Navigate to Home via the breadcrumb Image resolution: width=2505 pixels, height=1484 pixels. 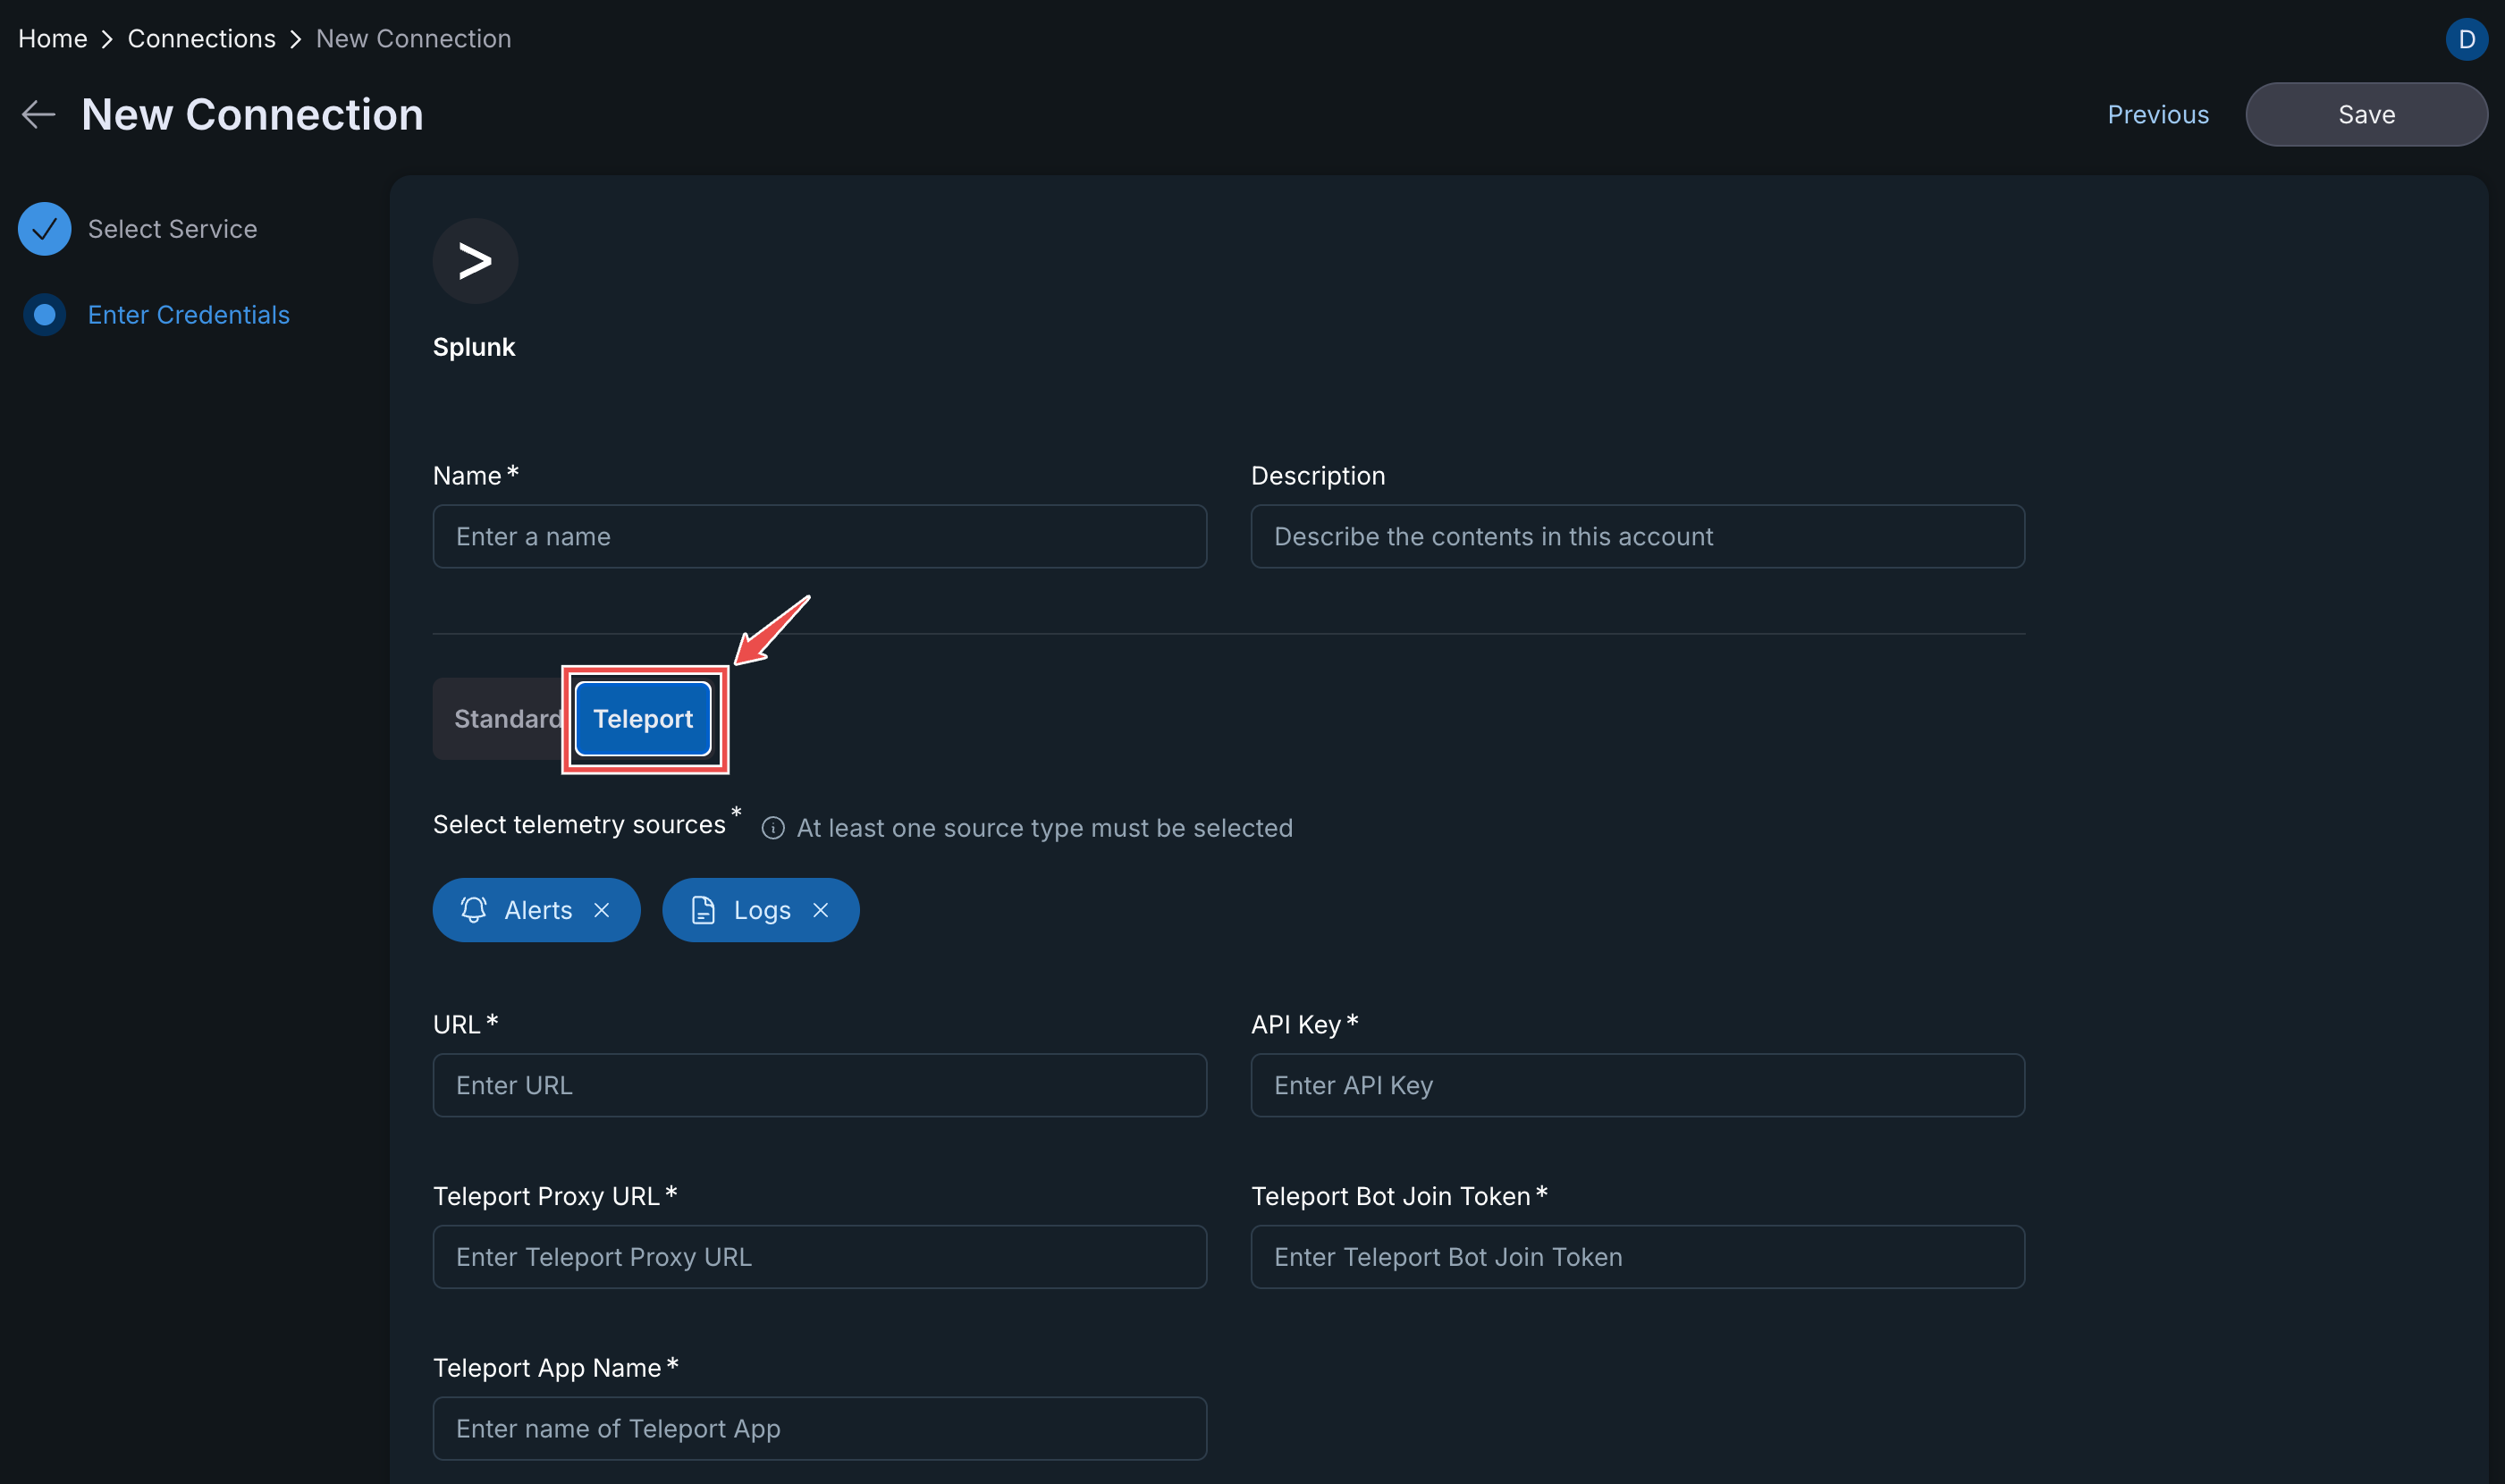pos(52,38)
